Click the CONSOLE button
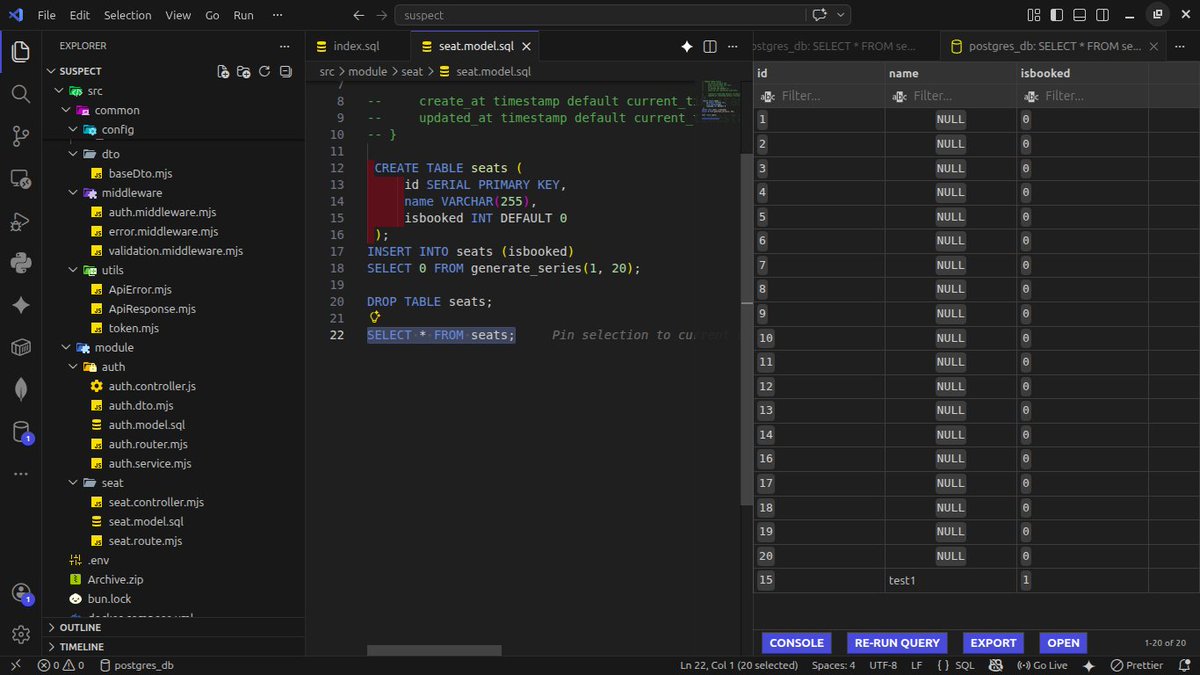 pos(797,643)
